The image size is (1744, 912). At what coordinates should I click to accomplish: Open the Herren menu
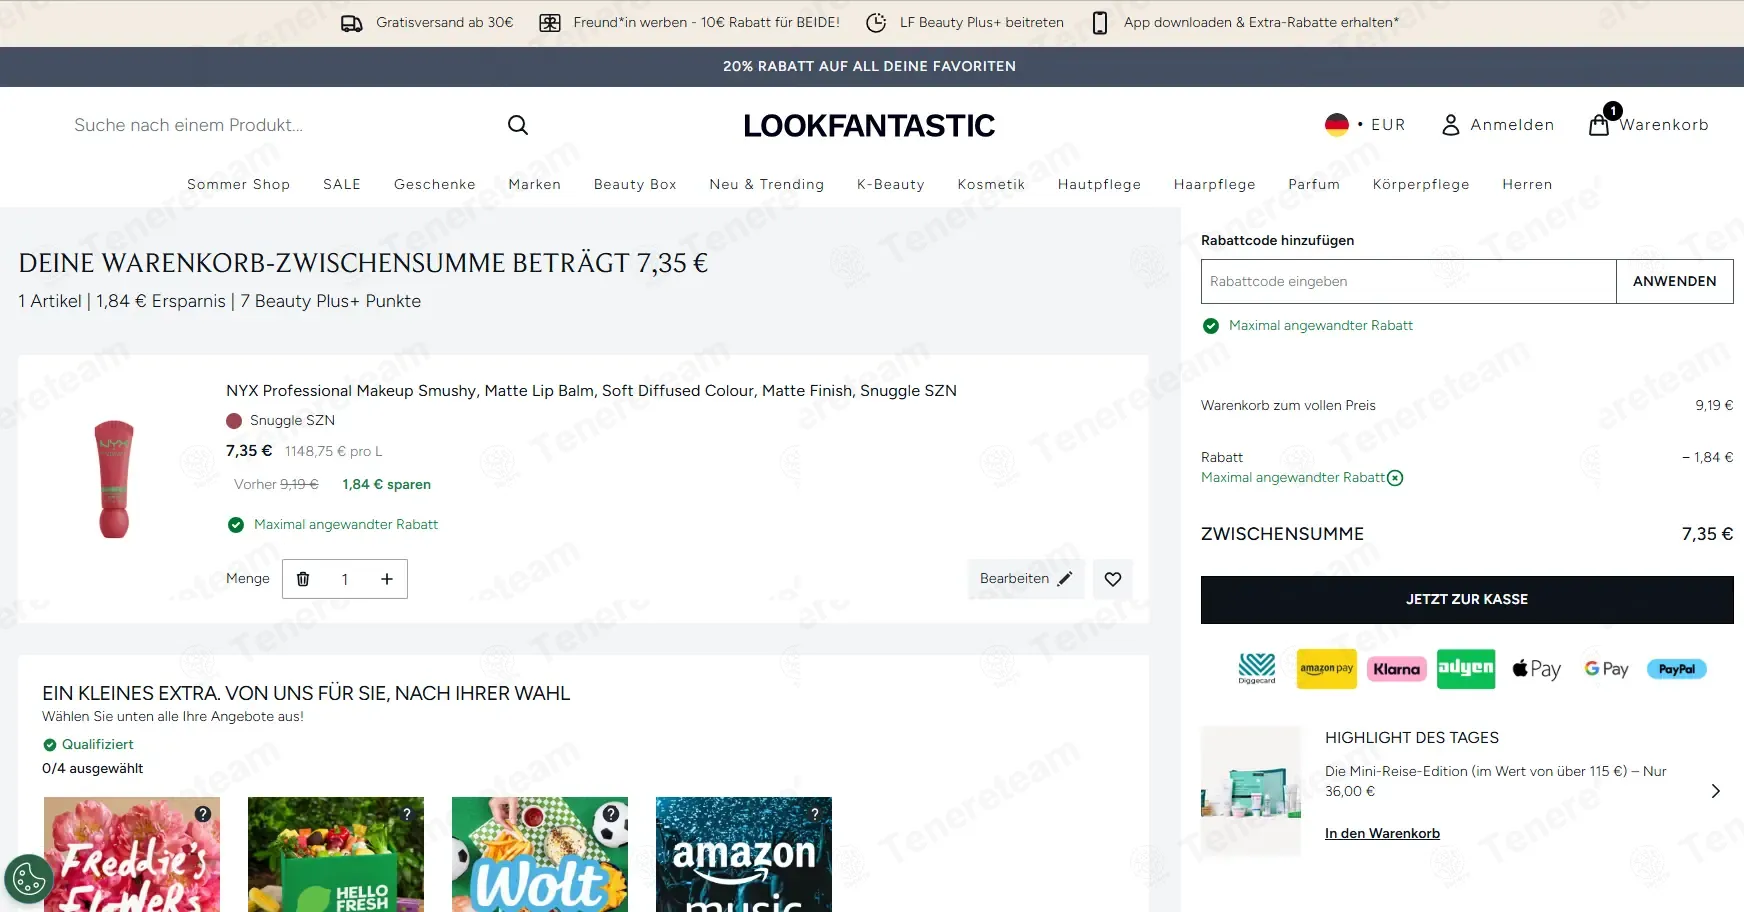1527,184
